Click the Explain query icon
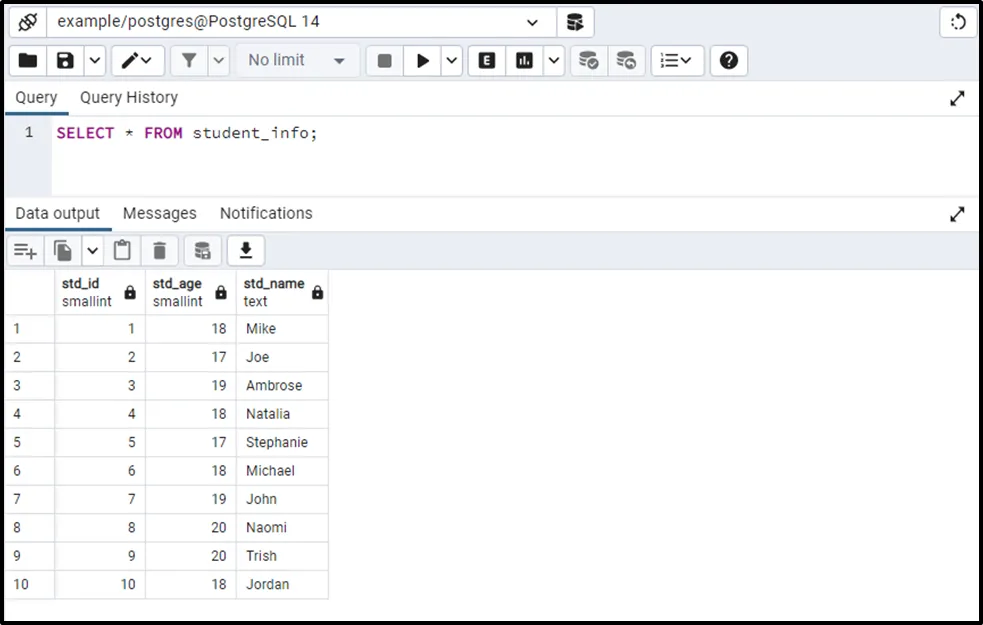 [487, 61]
